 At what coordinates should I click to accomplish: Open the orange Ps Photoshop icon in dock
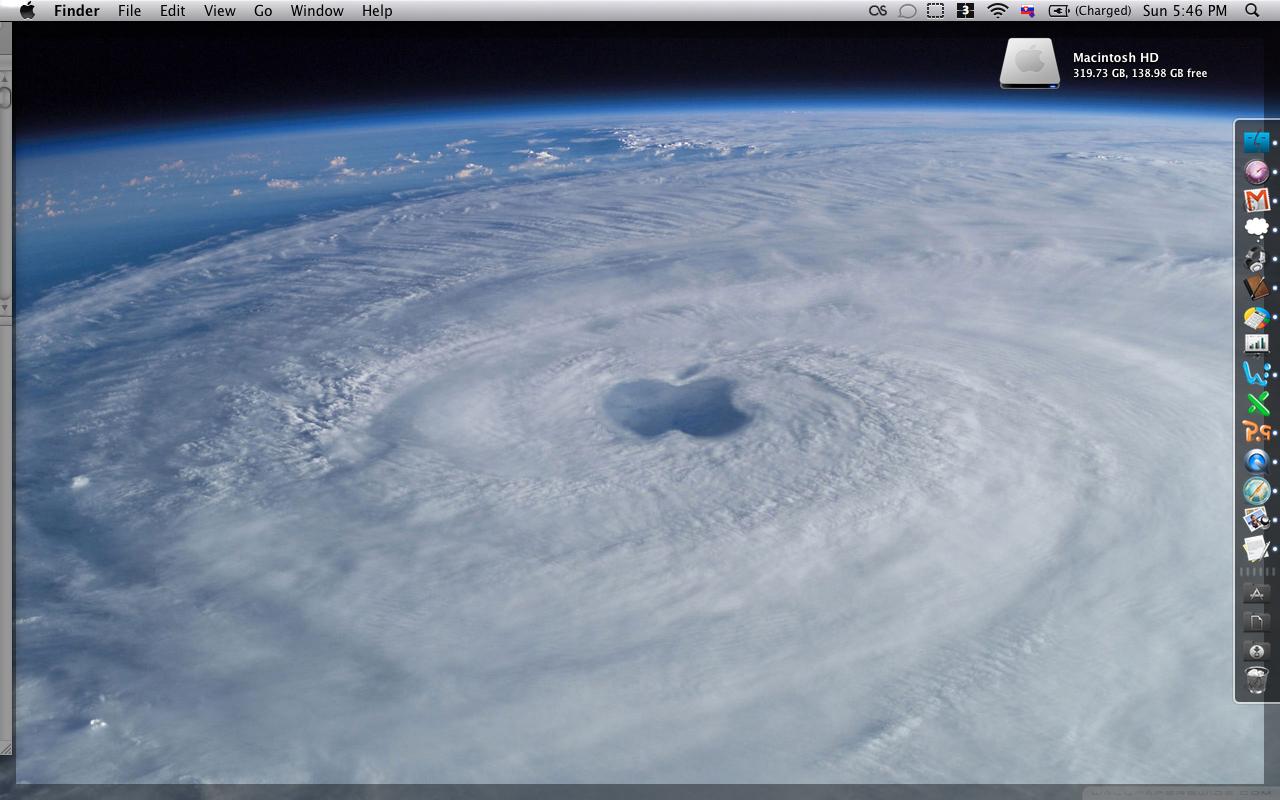1257,432
